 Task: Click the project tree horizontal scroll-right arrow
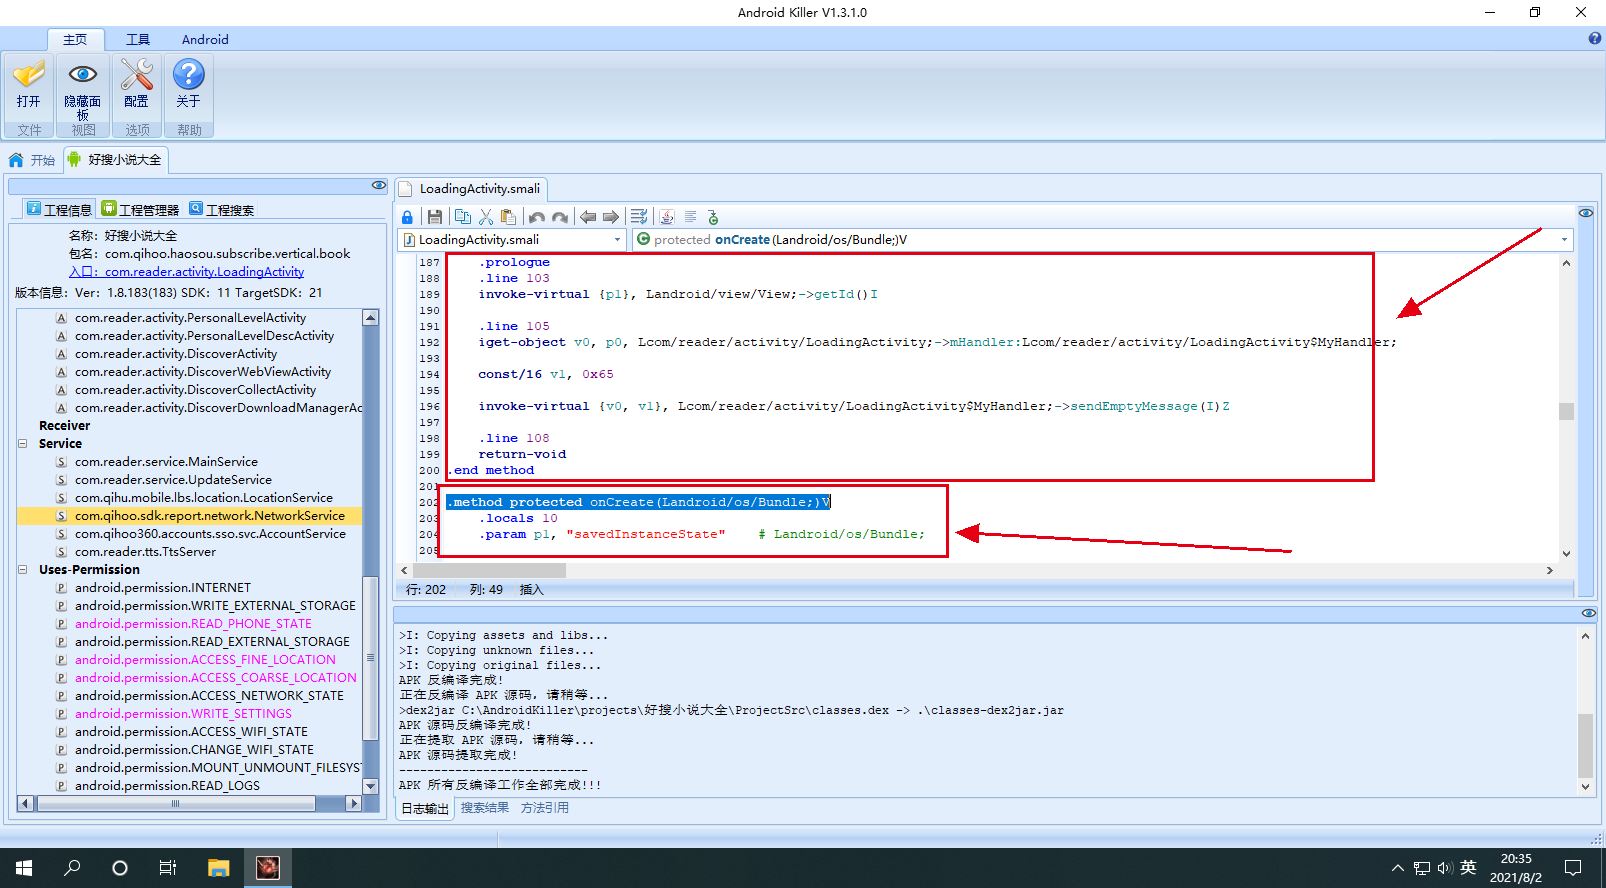[353, 803]
